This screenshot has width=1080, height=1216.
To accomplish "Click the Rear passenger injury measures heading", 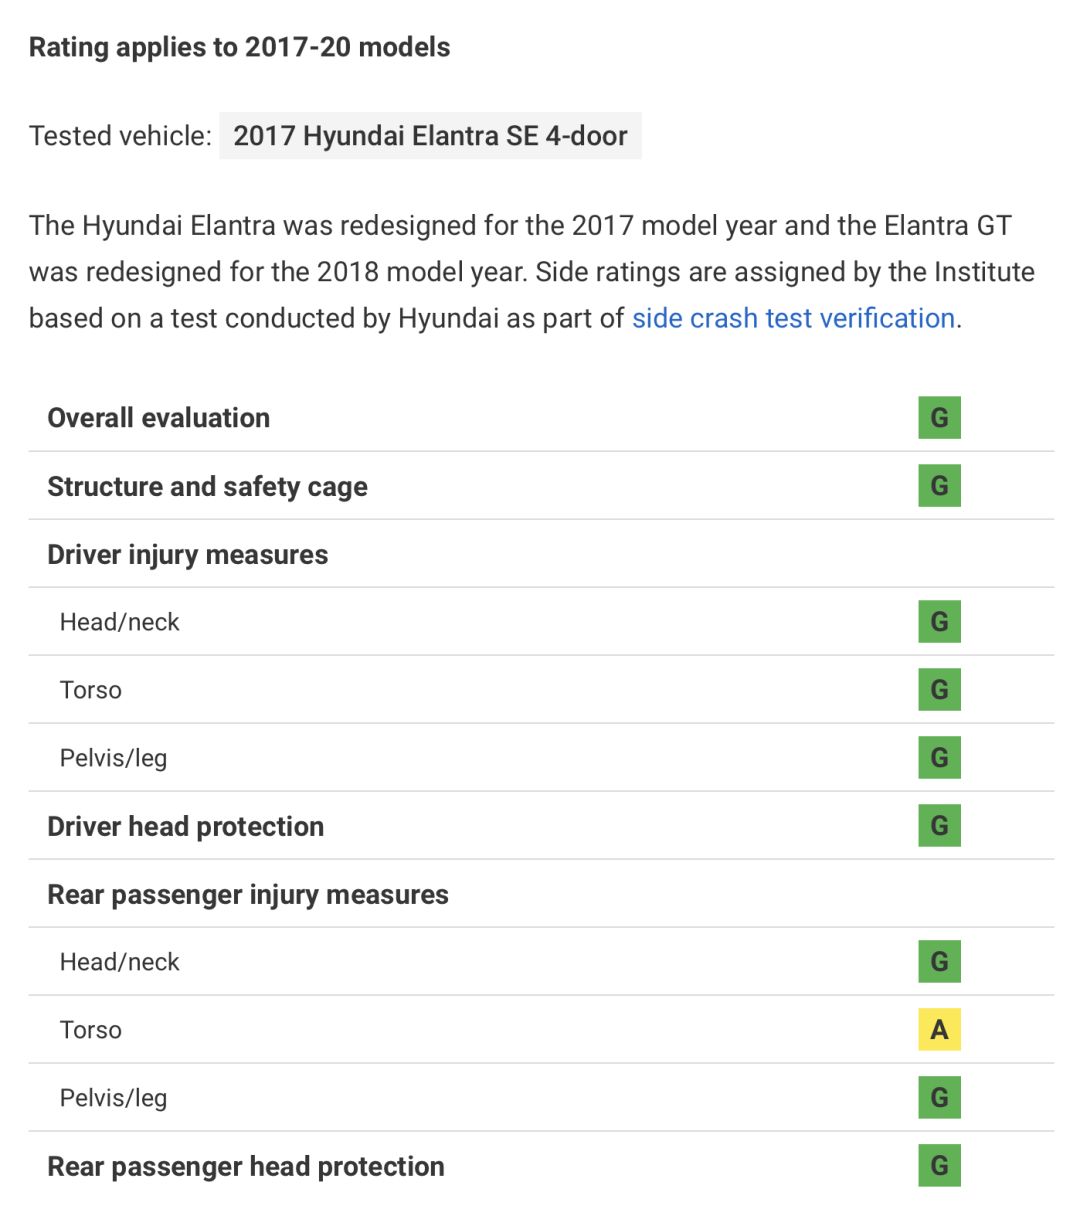I will (x=248, y=895).
